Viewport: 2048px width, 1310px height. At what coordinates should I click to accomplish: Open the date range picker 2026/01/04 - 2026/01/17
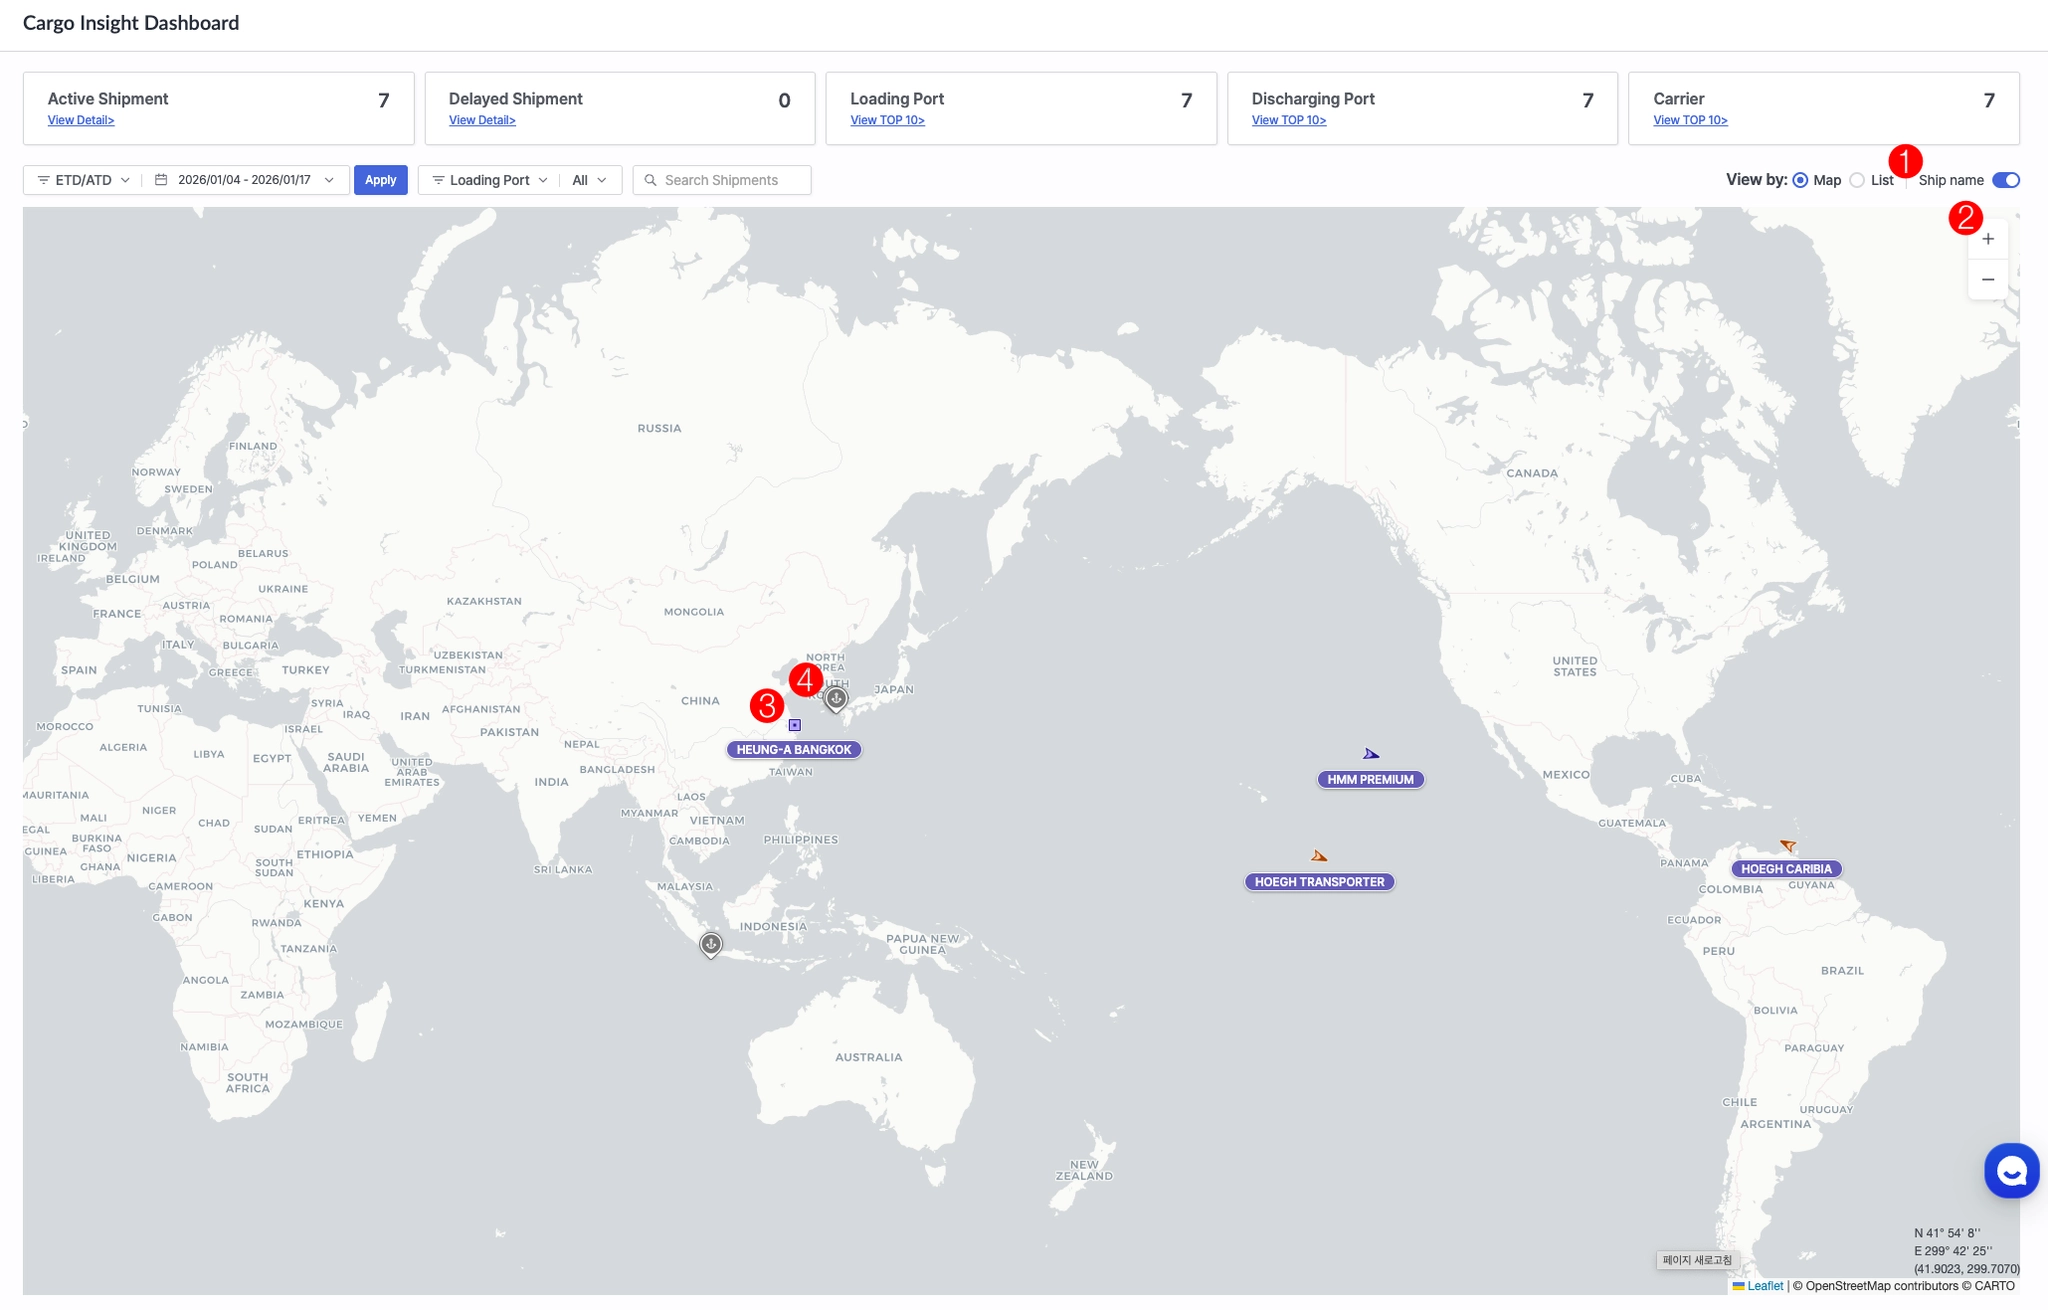[244, 180]
